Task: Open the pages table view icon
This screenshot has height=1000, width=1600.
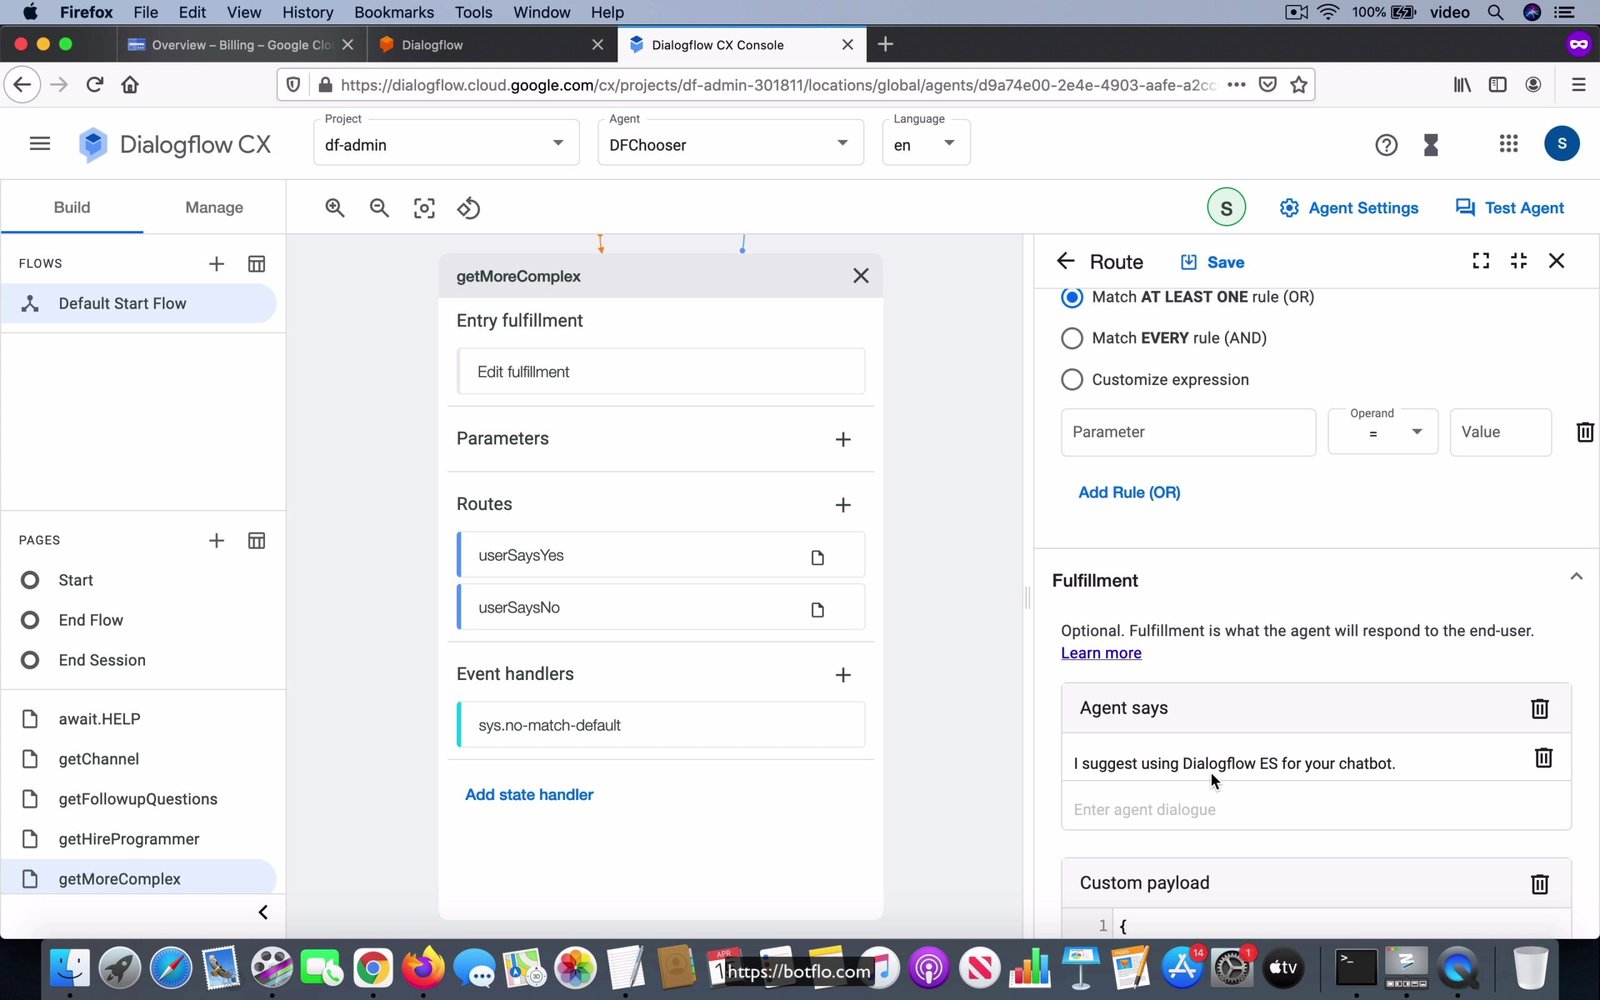Action: [257, 541]
